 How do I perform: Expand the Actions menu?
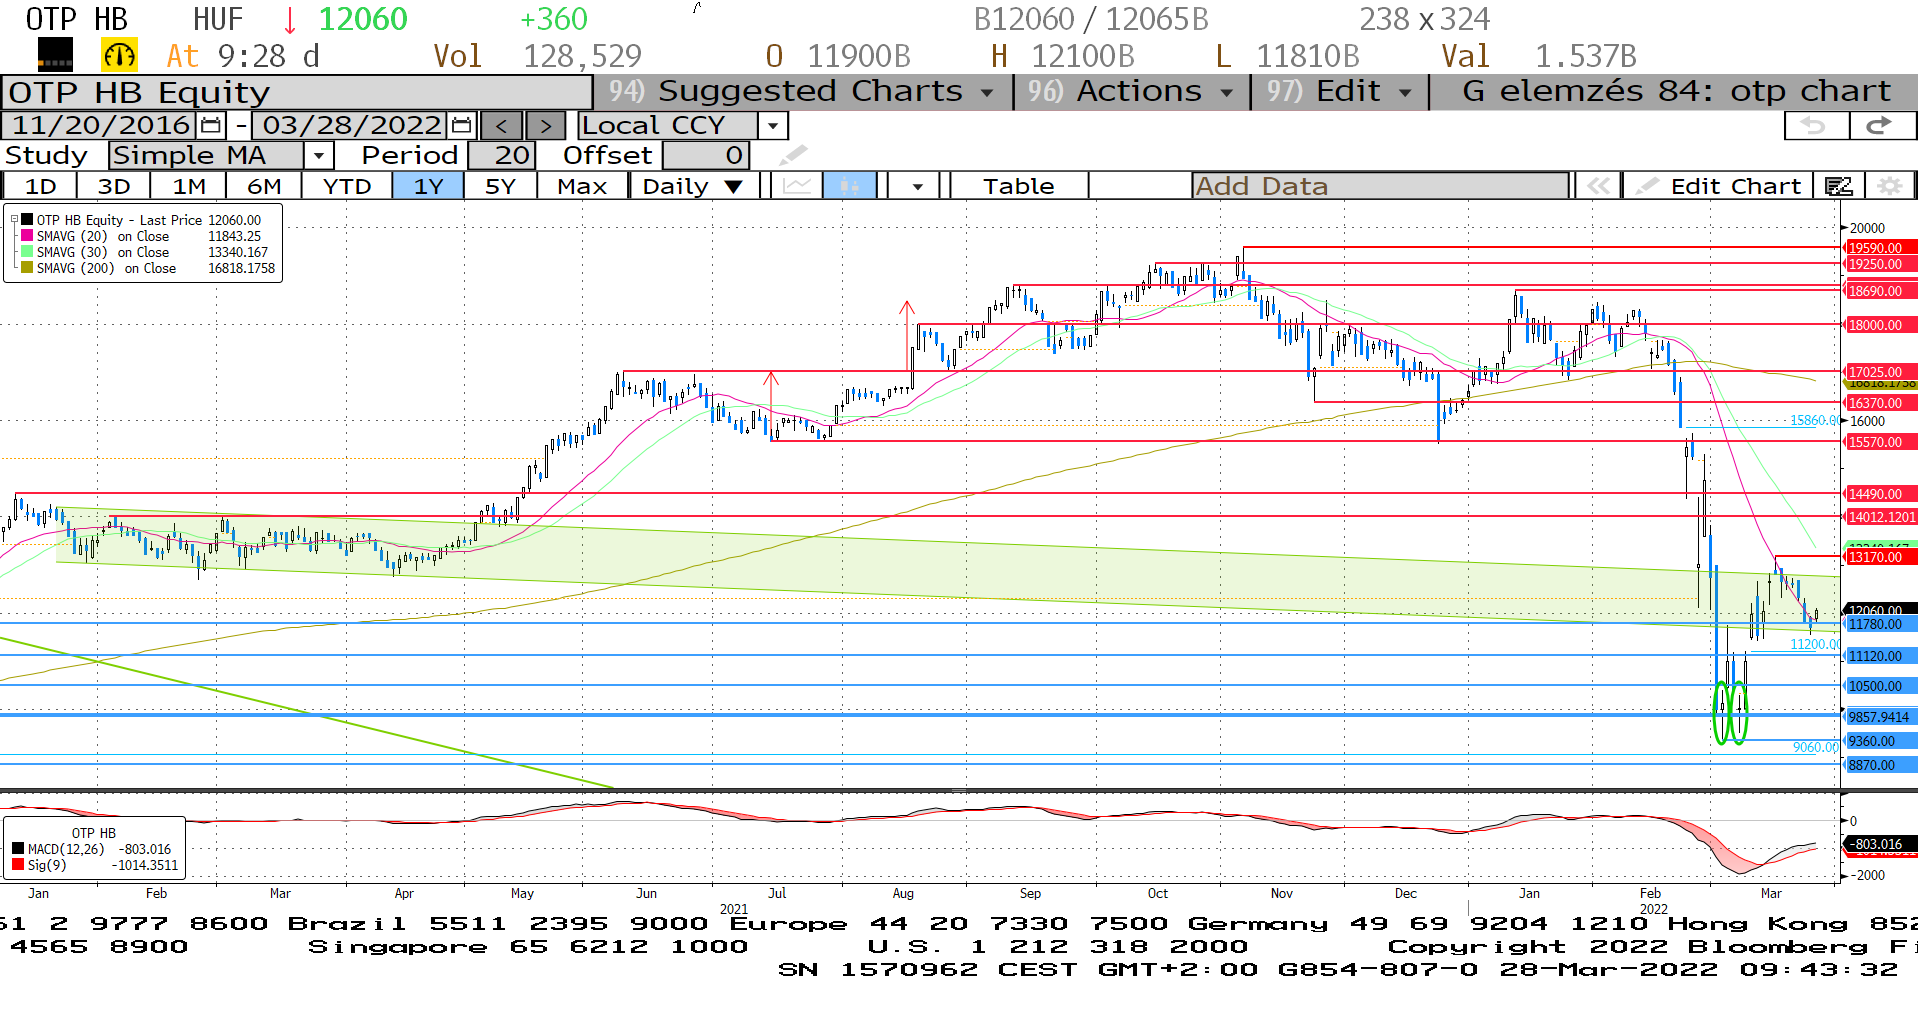pos(1131,91)
